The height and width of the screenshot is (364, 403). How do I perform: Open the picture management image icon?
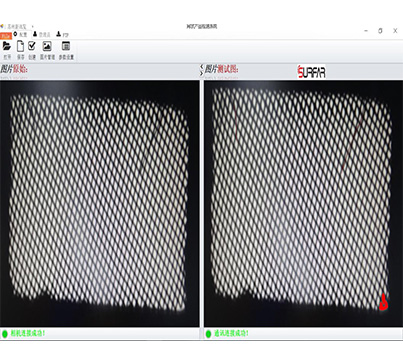tap(47, 46)
